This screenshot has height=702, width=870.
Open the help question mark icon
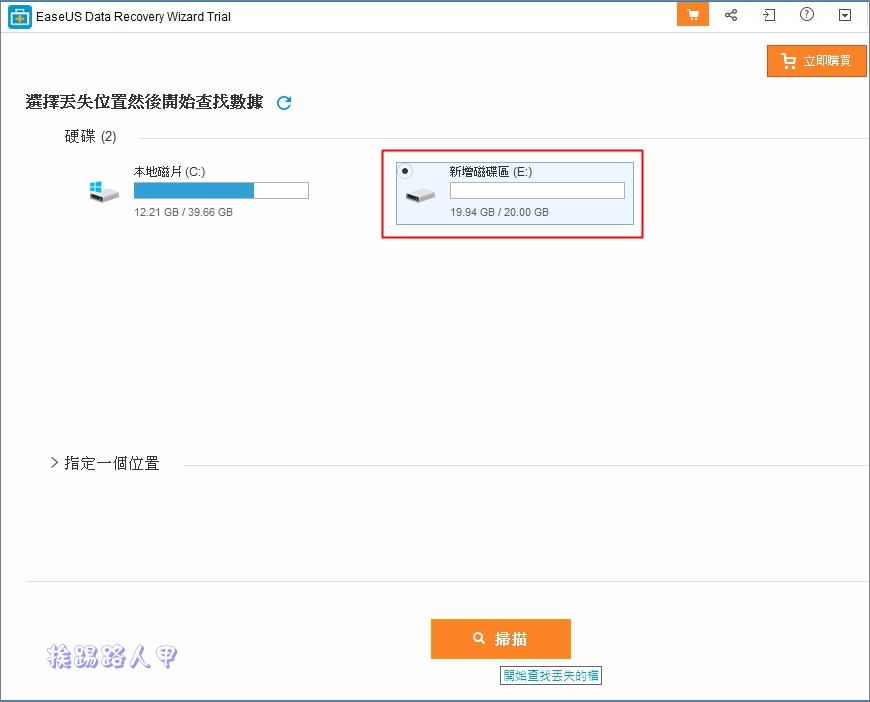[x=807, y=14]
